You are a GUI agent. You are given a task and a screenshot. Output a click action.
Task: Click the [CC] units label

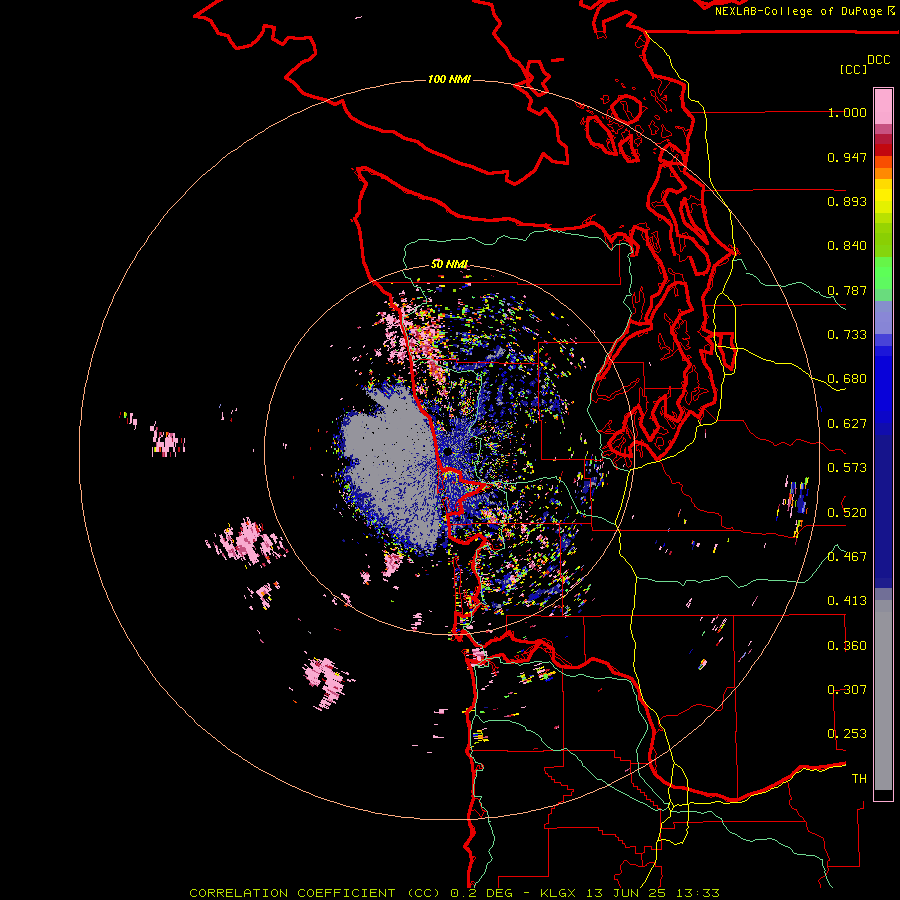tap(853, 69)
